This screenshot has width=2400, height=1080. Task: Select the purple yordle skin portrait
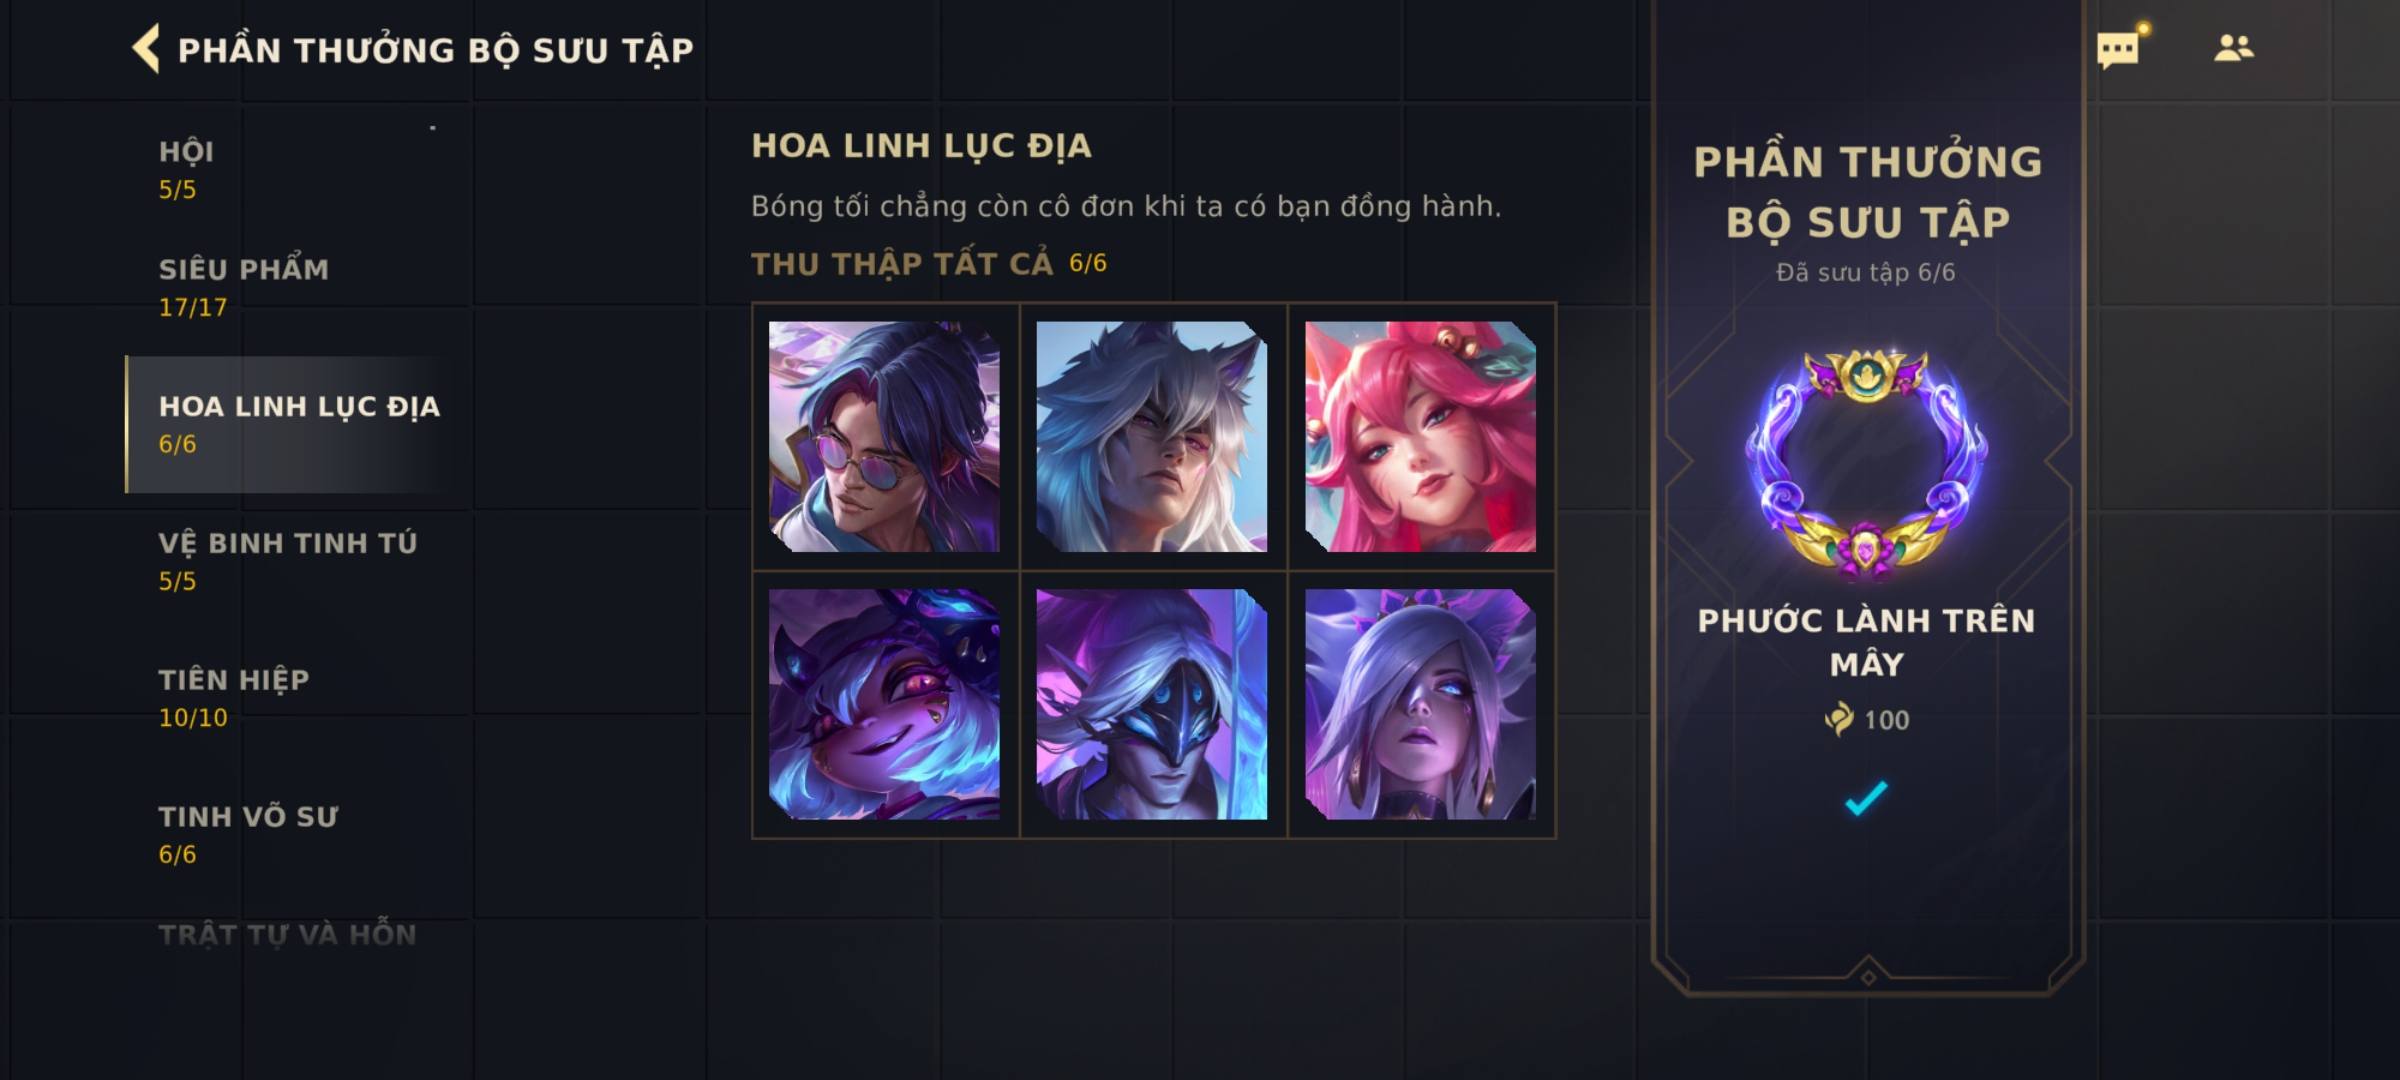point(884,704)
